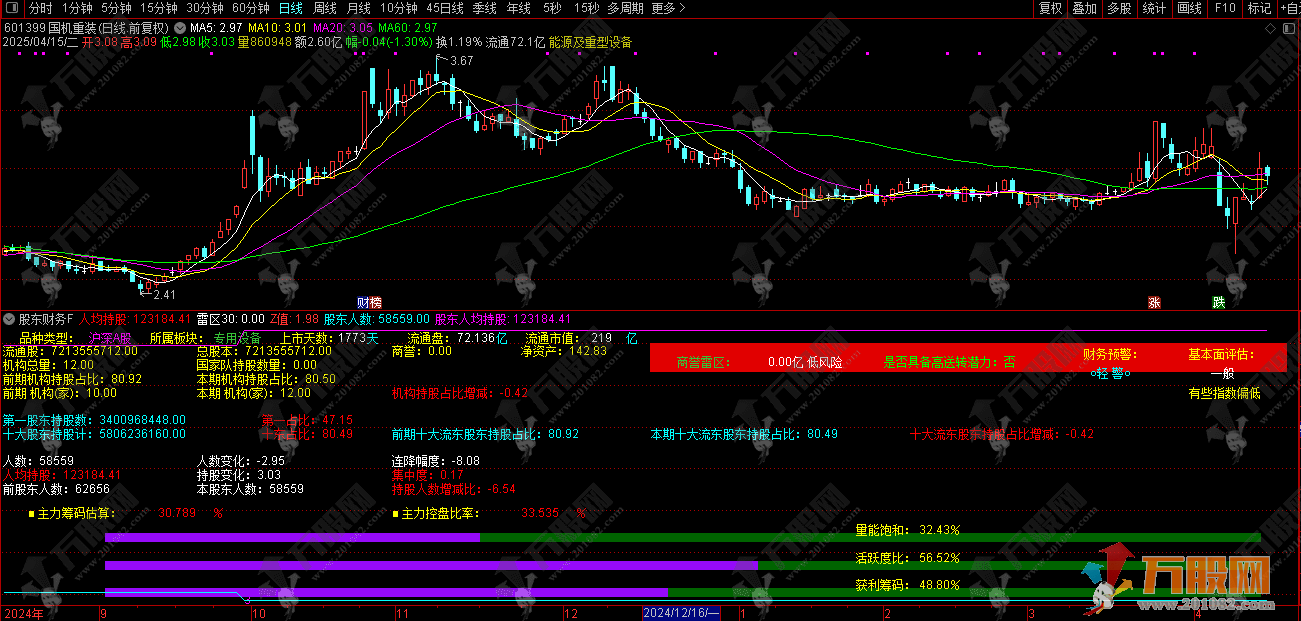
Task: Click the 叠加 overlay button
Action: click(x=1085, y=8)
